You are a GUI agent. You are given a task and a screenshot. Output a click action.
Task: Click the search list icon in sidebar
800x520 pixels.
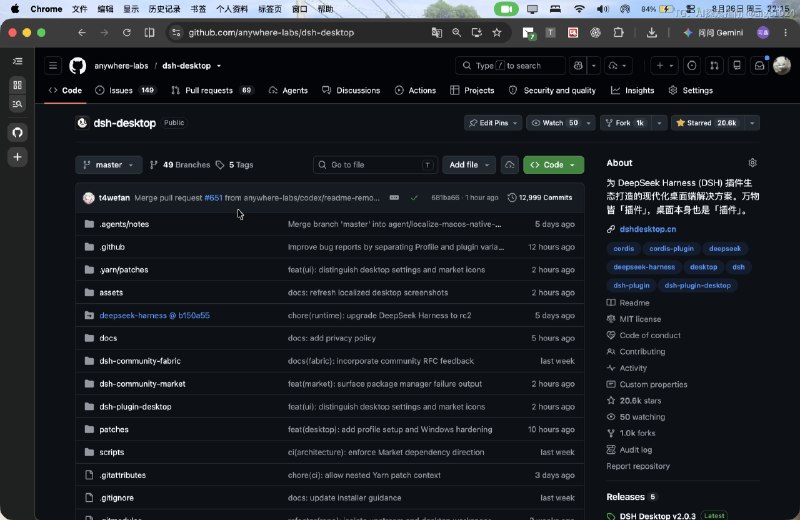17,104
